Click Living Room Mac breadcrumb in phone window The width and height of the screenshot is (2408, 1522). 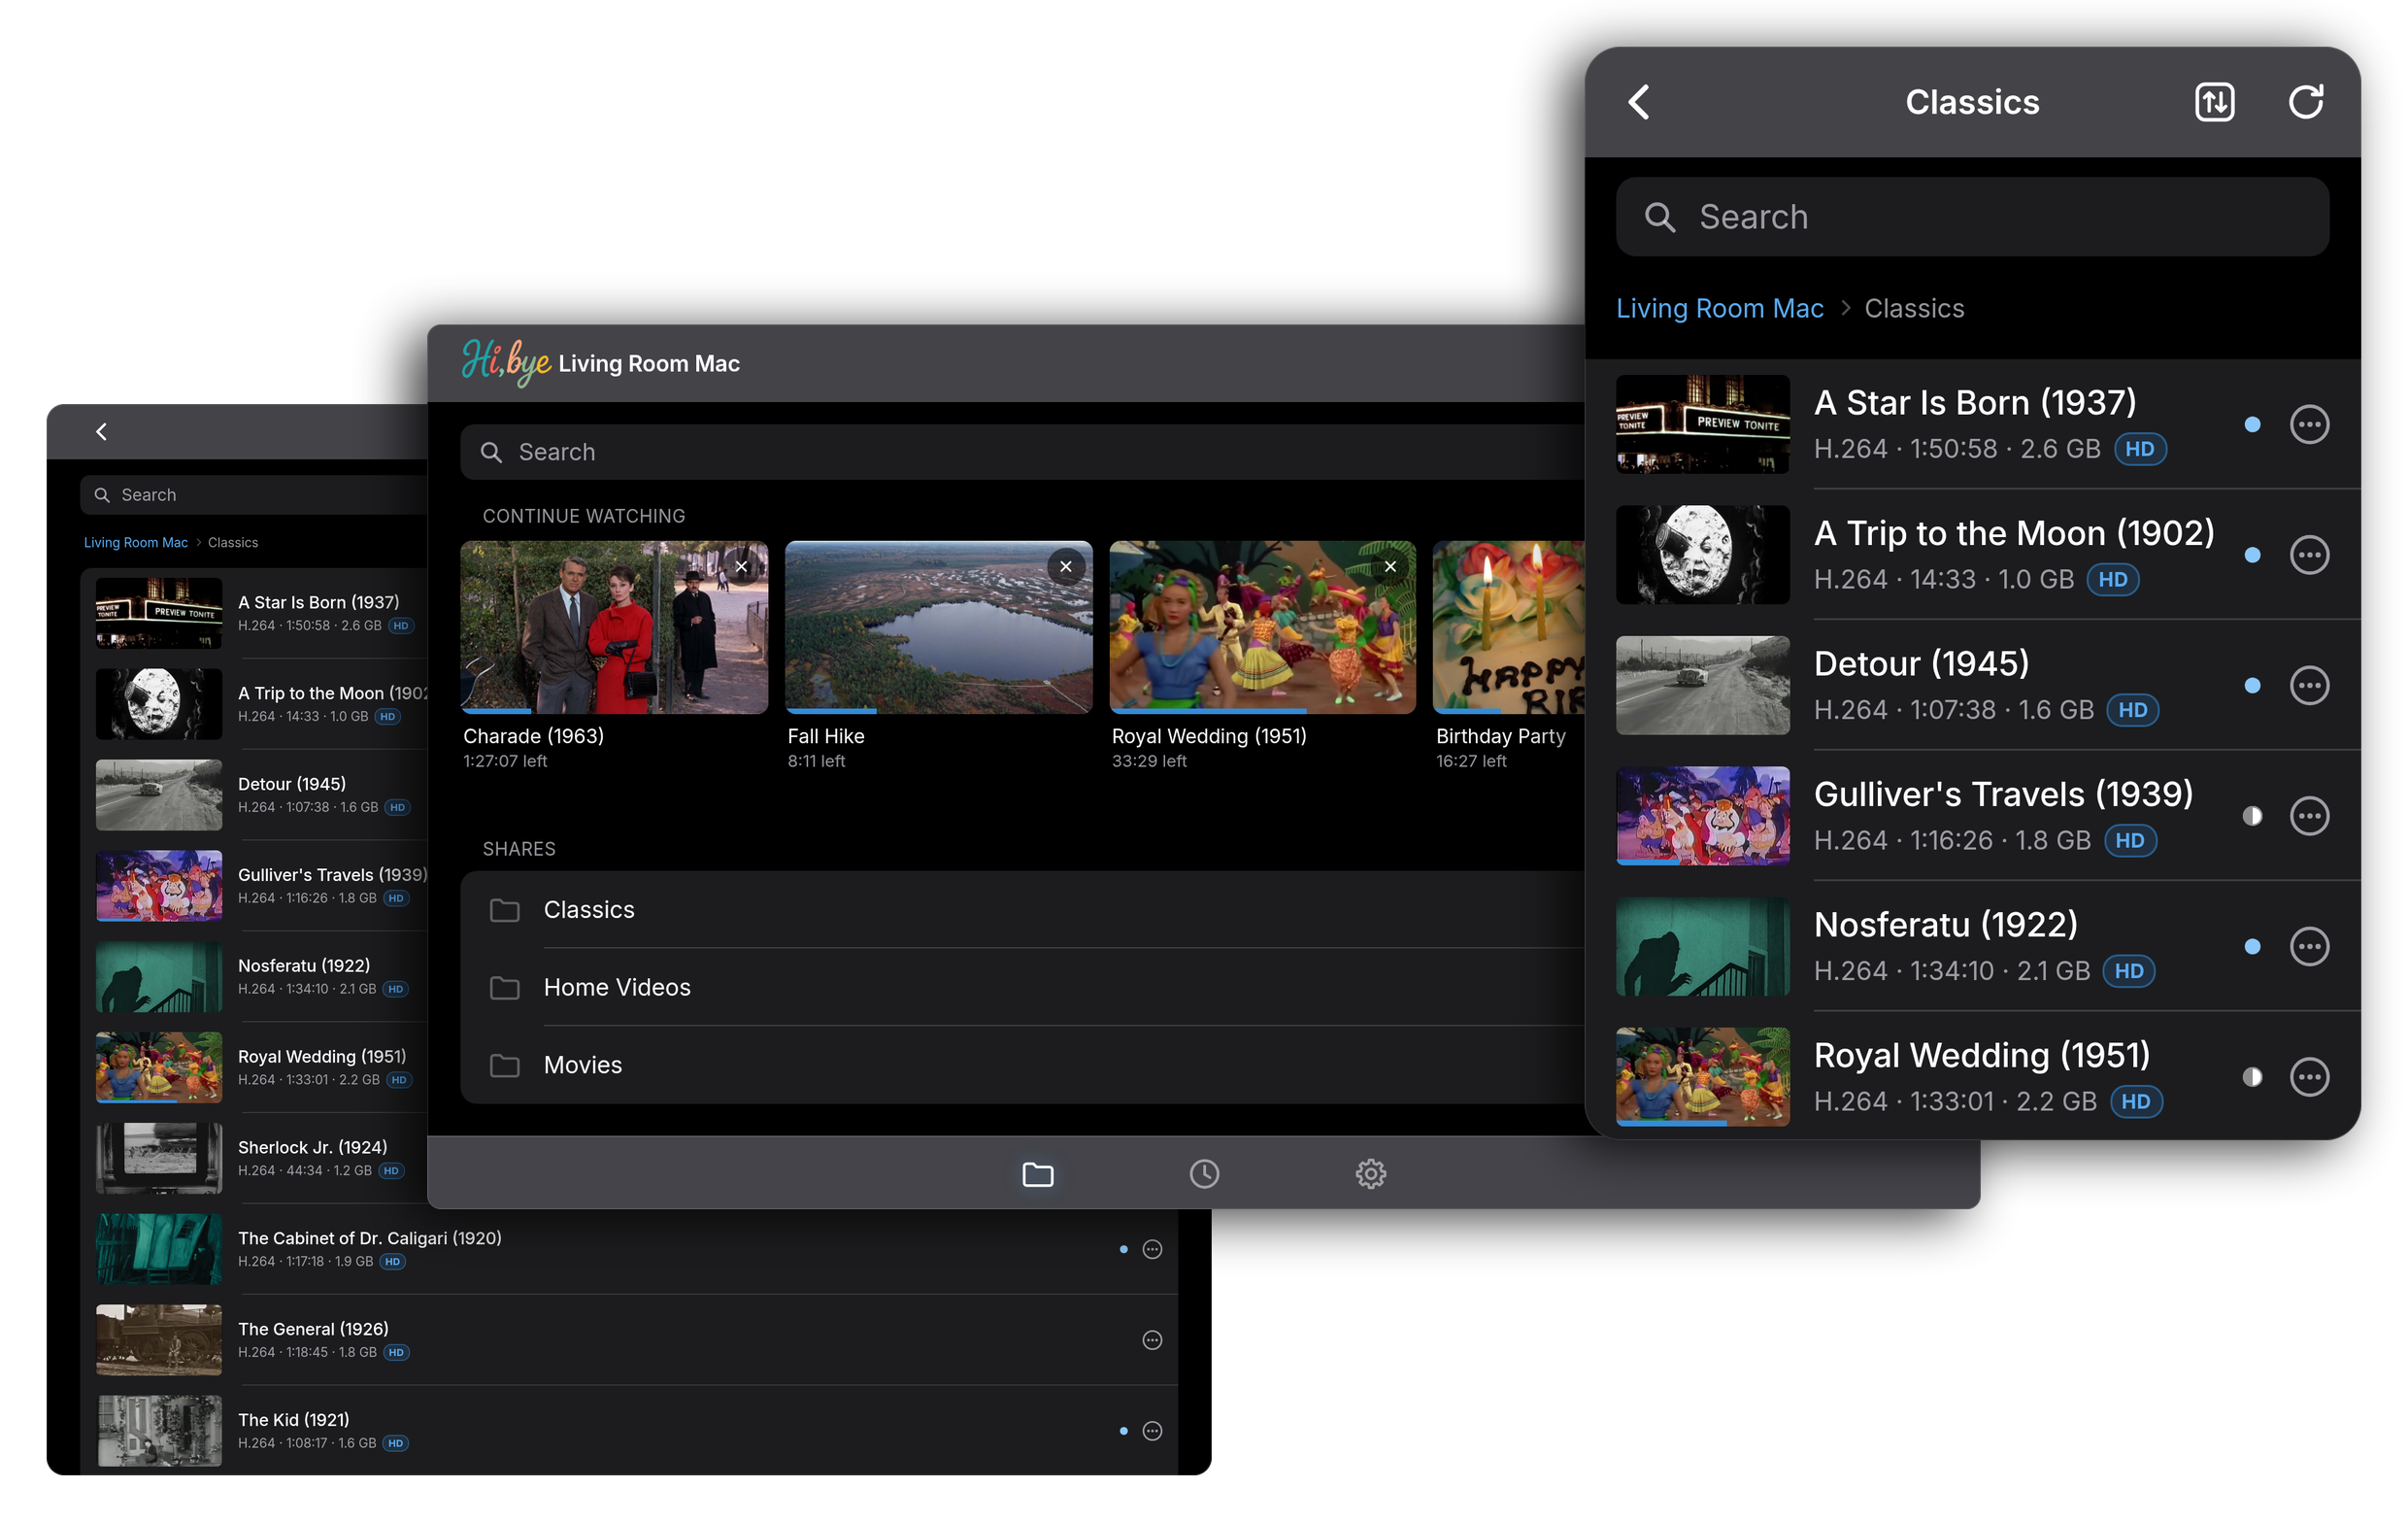[1719, 309]
